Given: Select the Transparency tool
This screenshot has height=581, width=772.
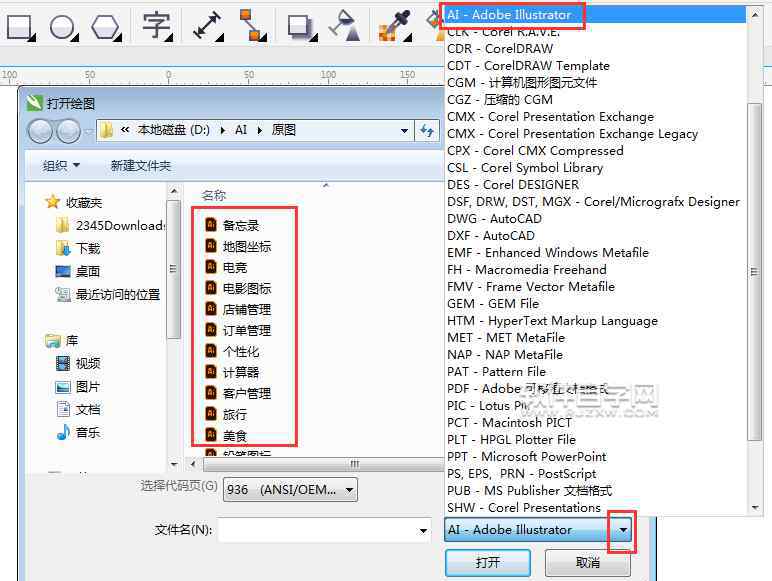Looking at the screenshot, I should (344, 25).
